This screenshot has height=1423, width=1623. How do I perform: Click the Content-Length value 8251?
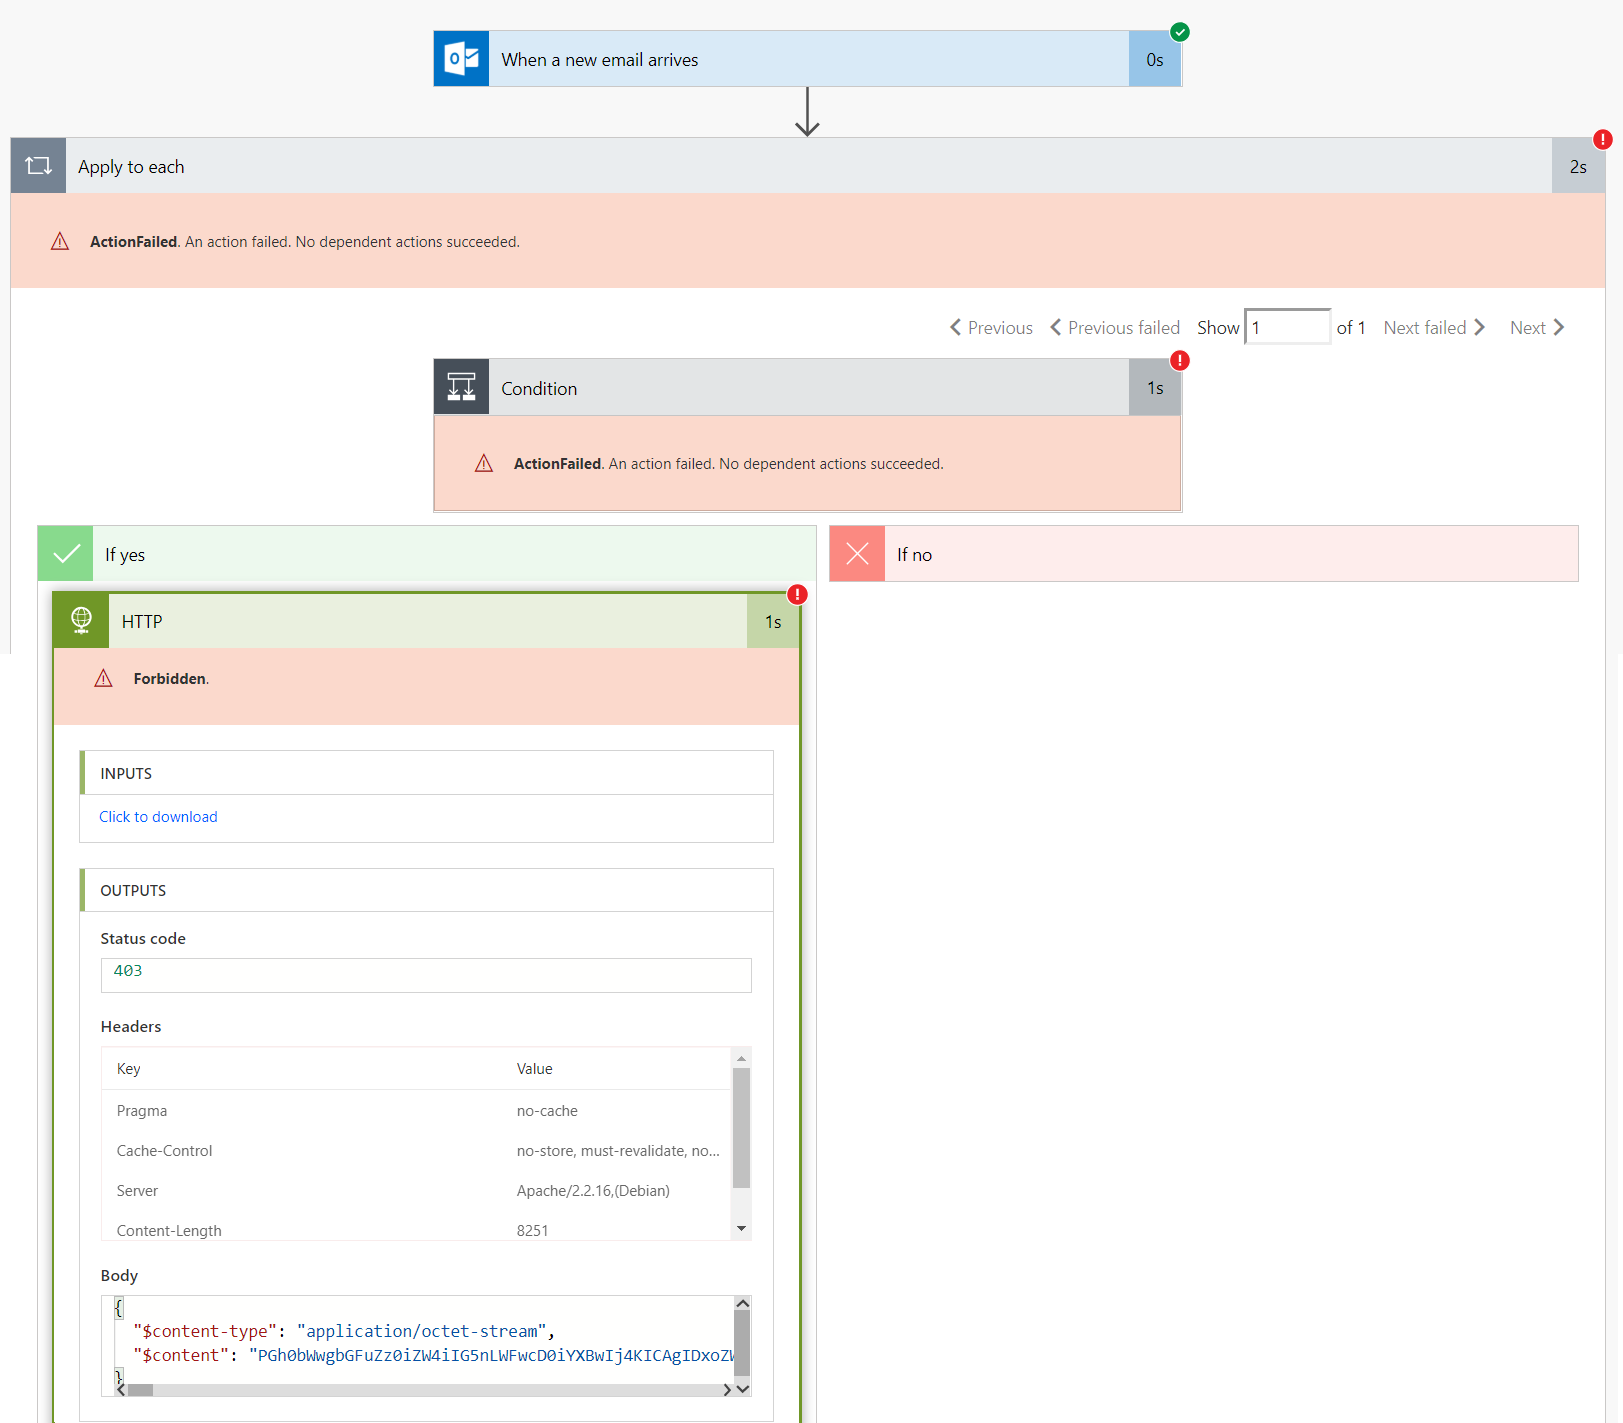532,1231
